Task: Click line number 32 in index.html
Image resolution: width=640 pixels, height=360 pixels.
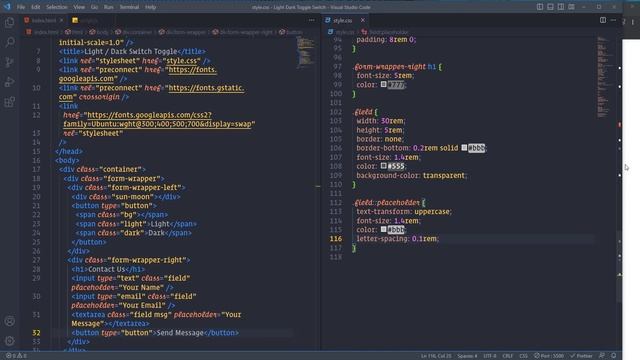Action: click(36, 333)
